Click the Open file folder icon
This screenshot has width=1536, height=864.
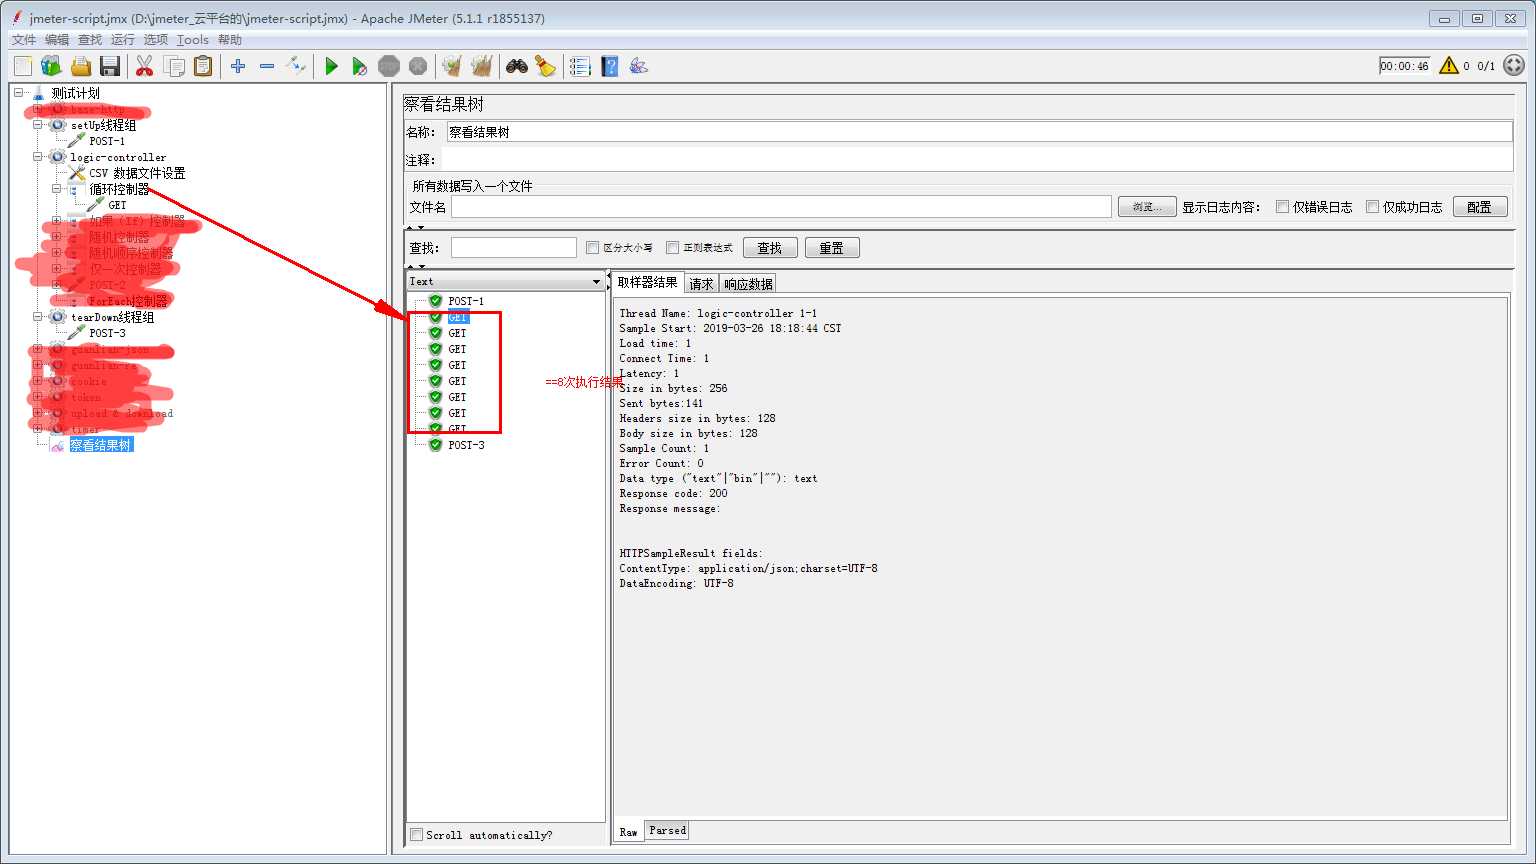pyautogui.click(x=81, y=66)
